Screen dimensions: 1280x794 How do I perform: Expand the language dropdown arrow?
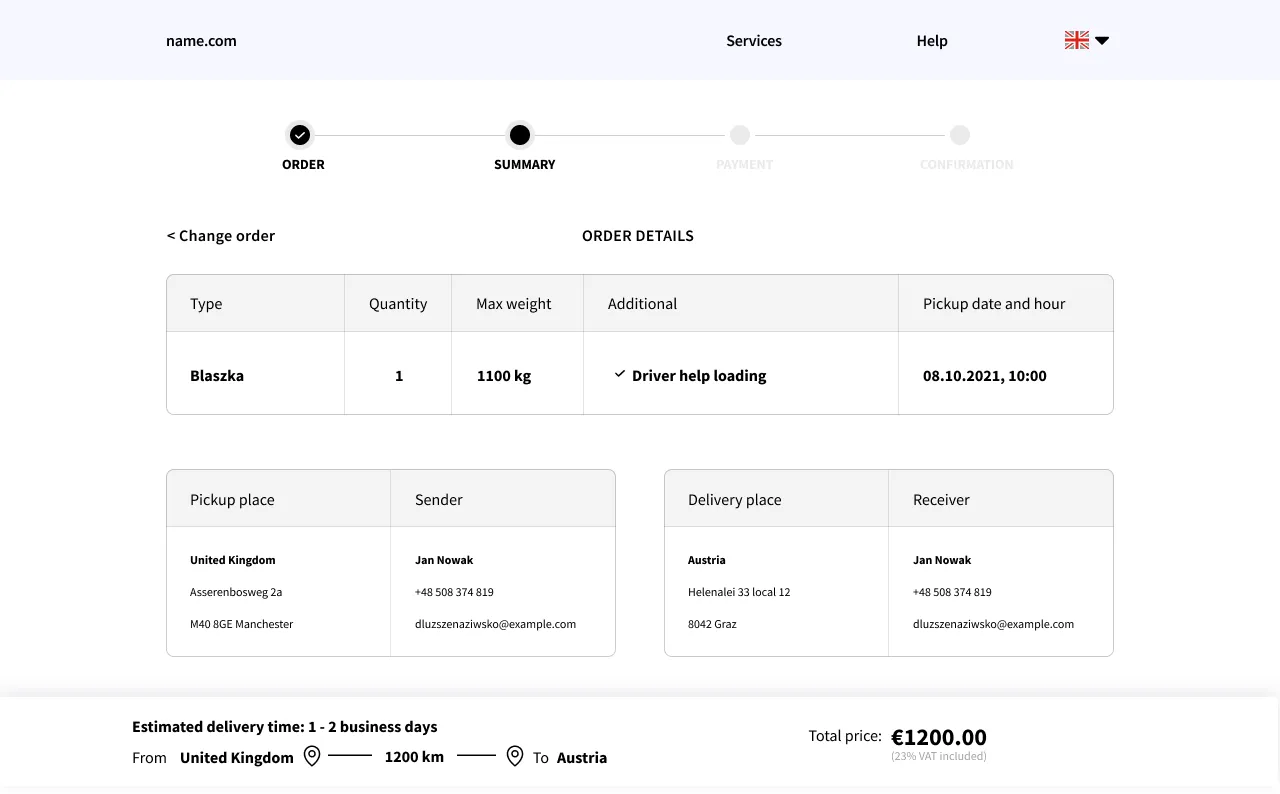point(1102,41)
